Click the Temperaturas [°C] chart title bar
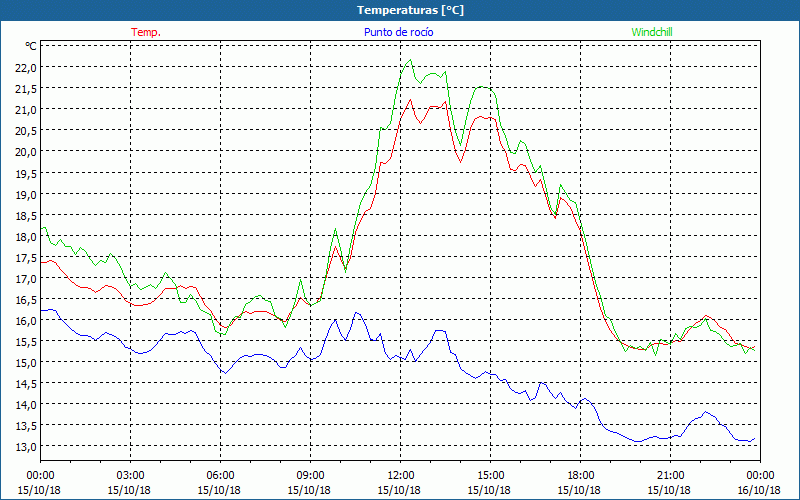The width and height of the screenshot is (800, 500). click(x=400, y=10)
